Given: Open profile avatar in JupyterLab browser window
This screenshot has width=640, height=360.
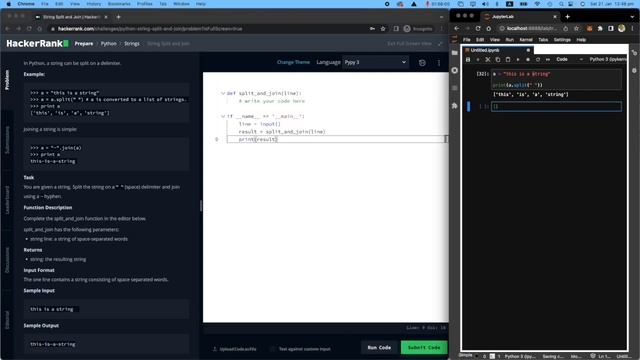Looking at the screenshot, I should pos(621,28).
